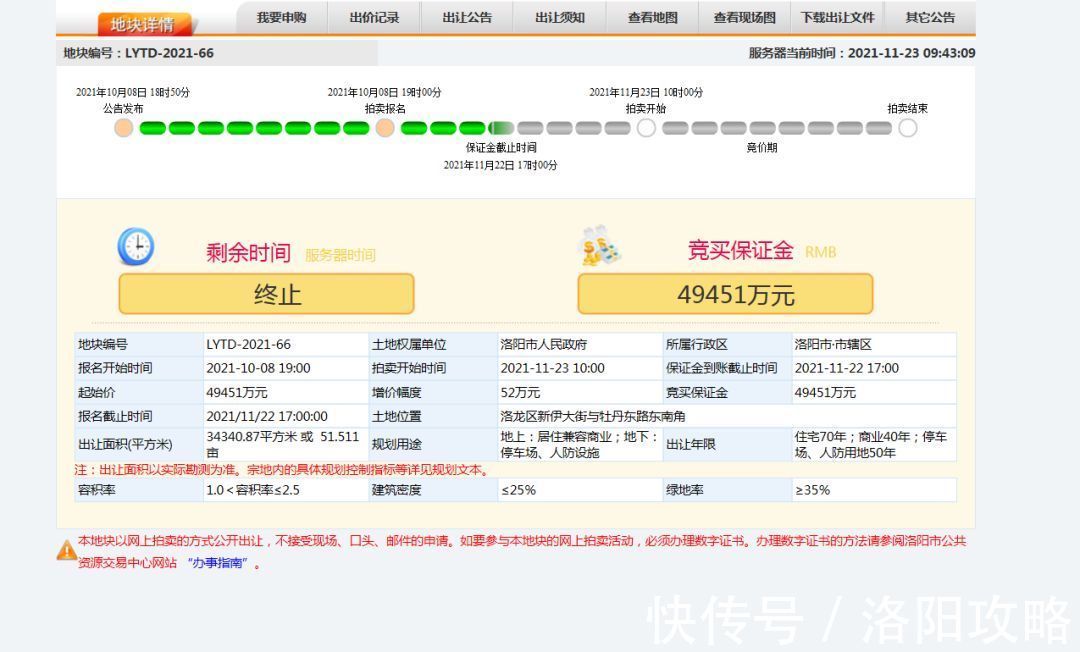Viewport: 1080px width, 652px height.
Task: Click the orange 拍卖报名 timeline circle
Action: click(385, 128)
